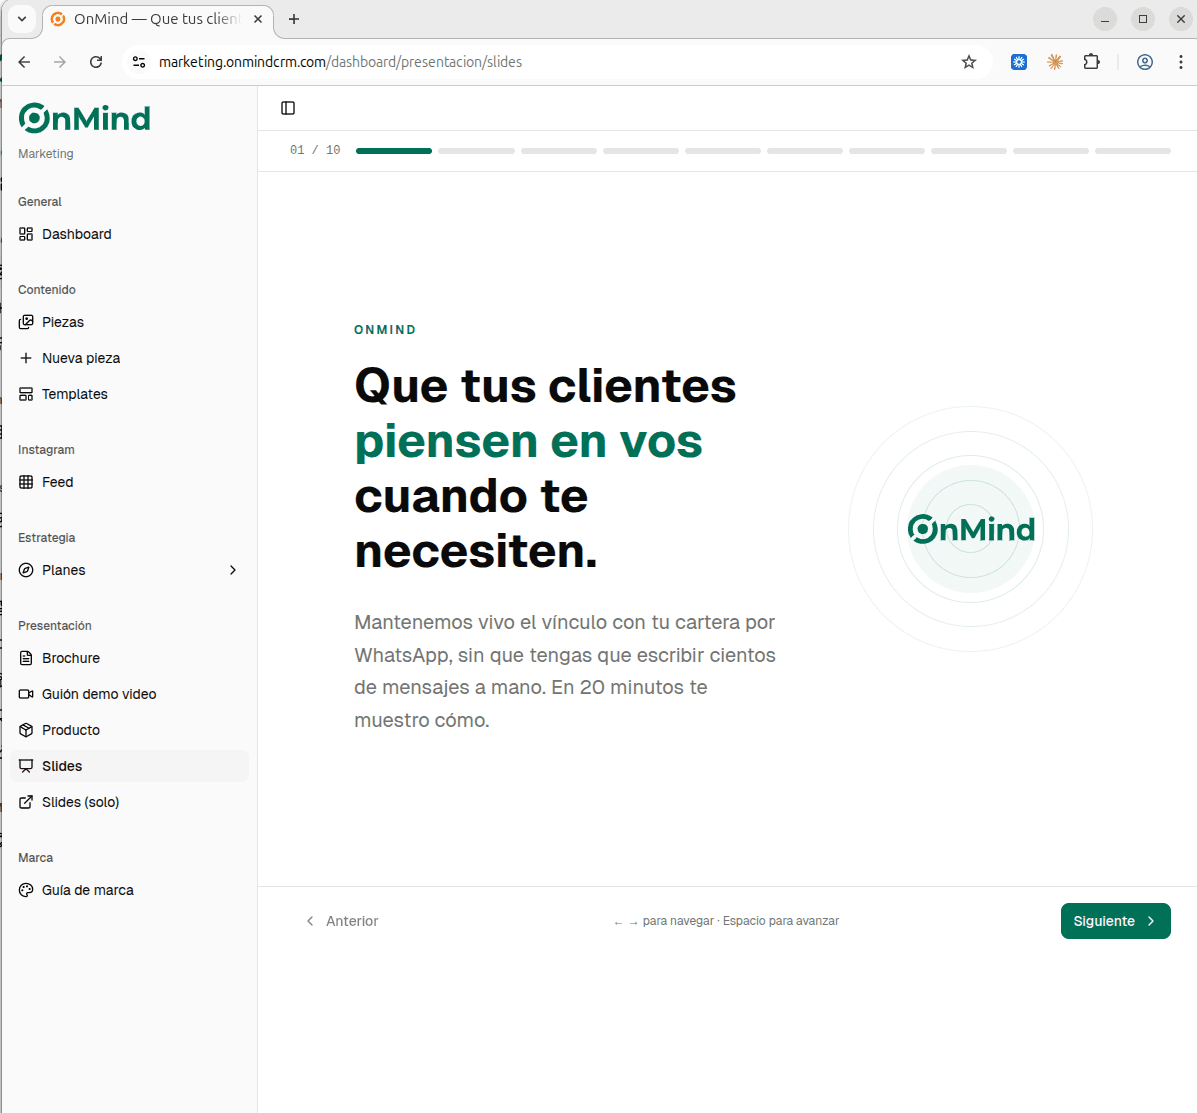Open Dashboard in the sidebar
This screenshot has width=1197, height=1113.
pyautogui.click(x=130, y=234)
